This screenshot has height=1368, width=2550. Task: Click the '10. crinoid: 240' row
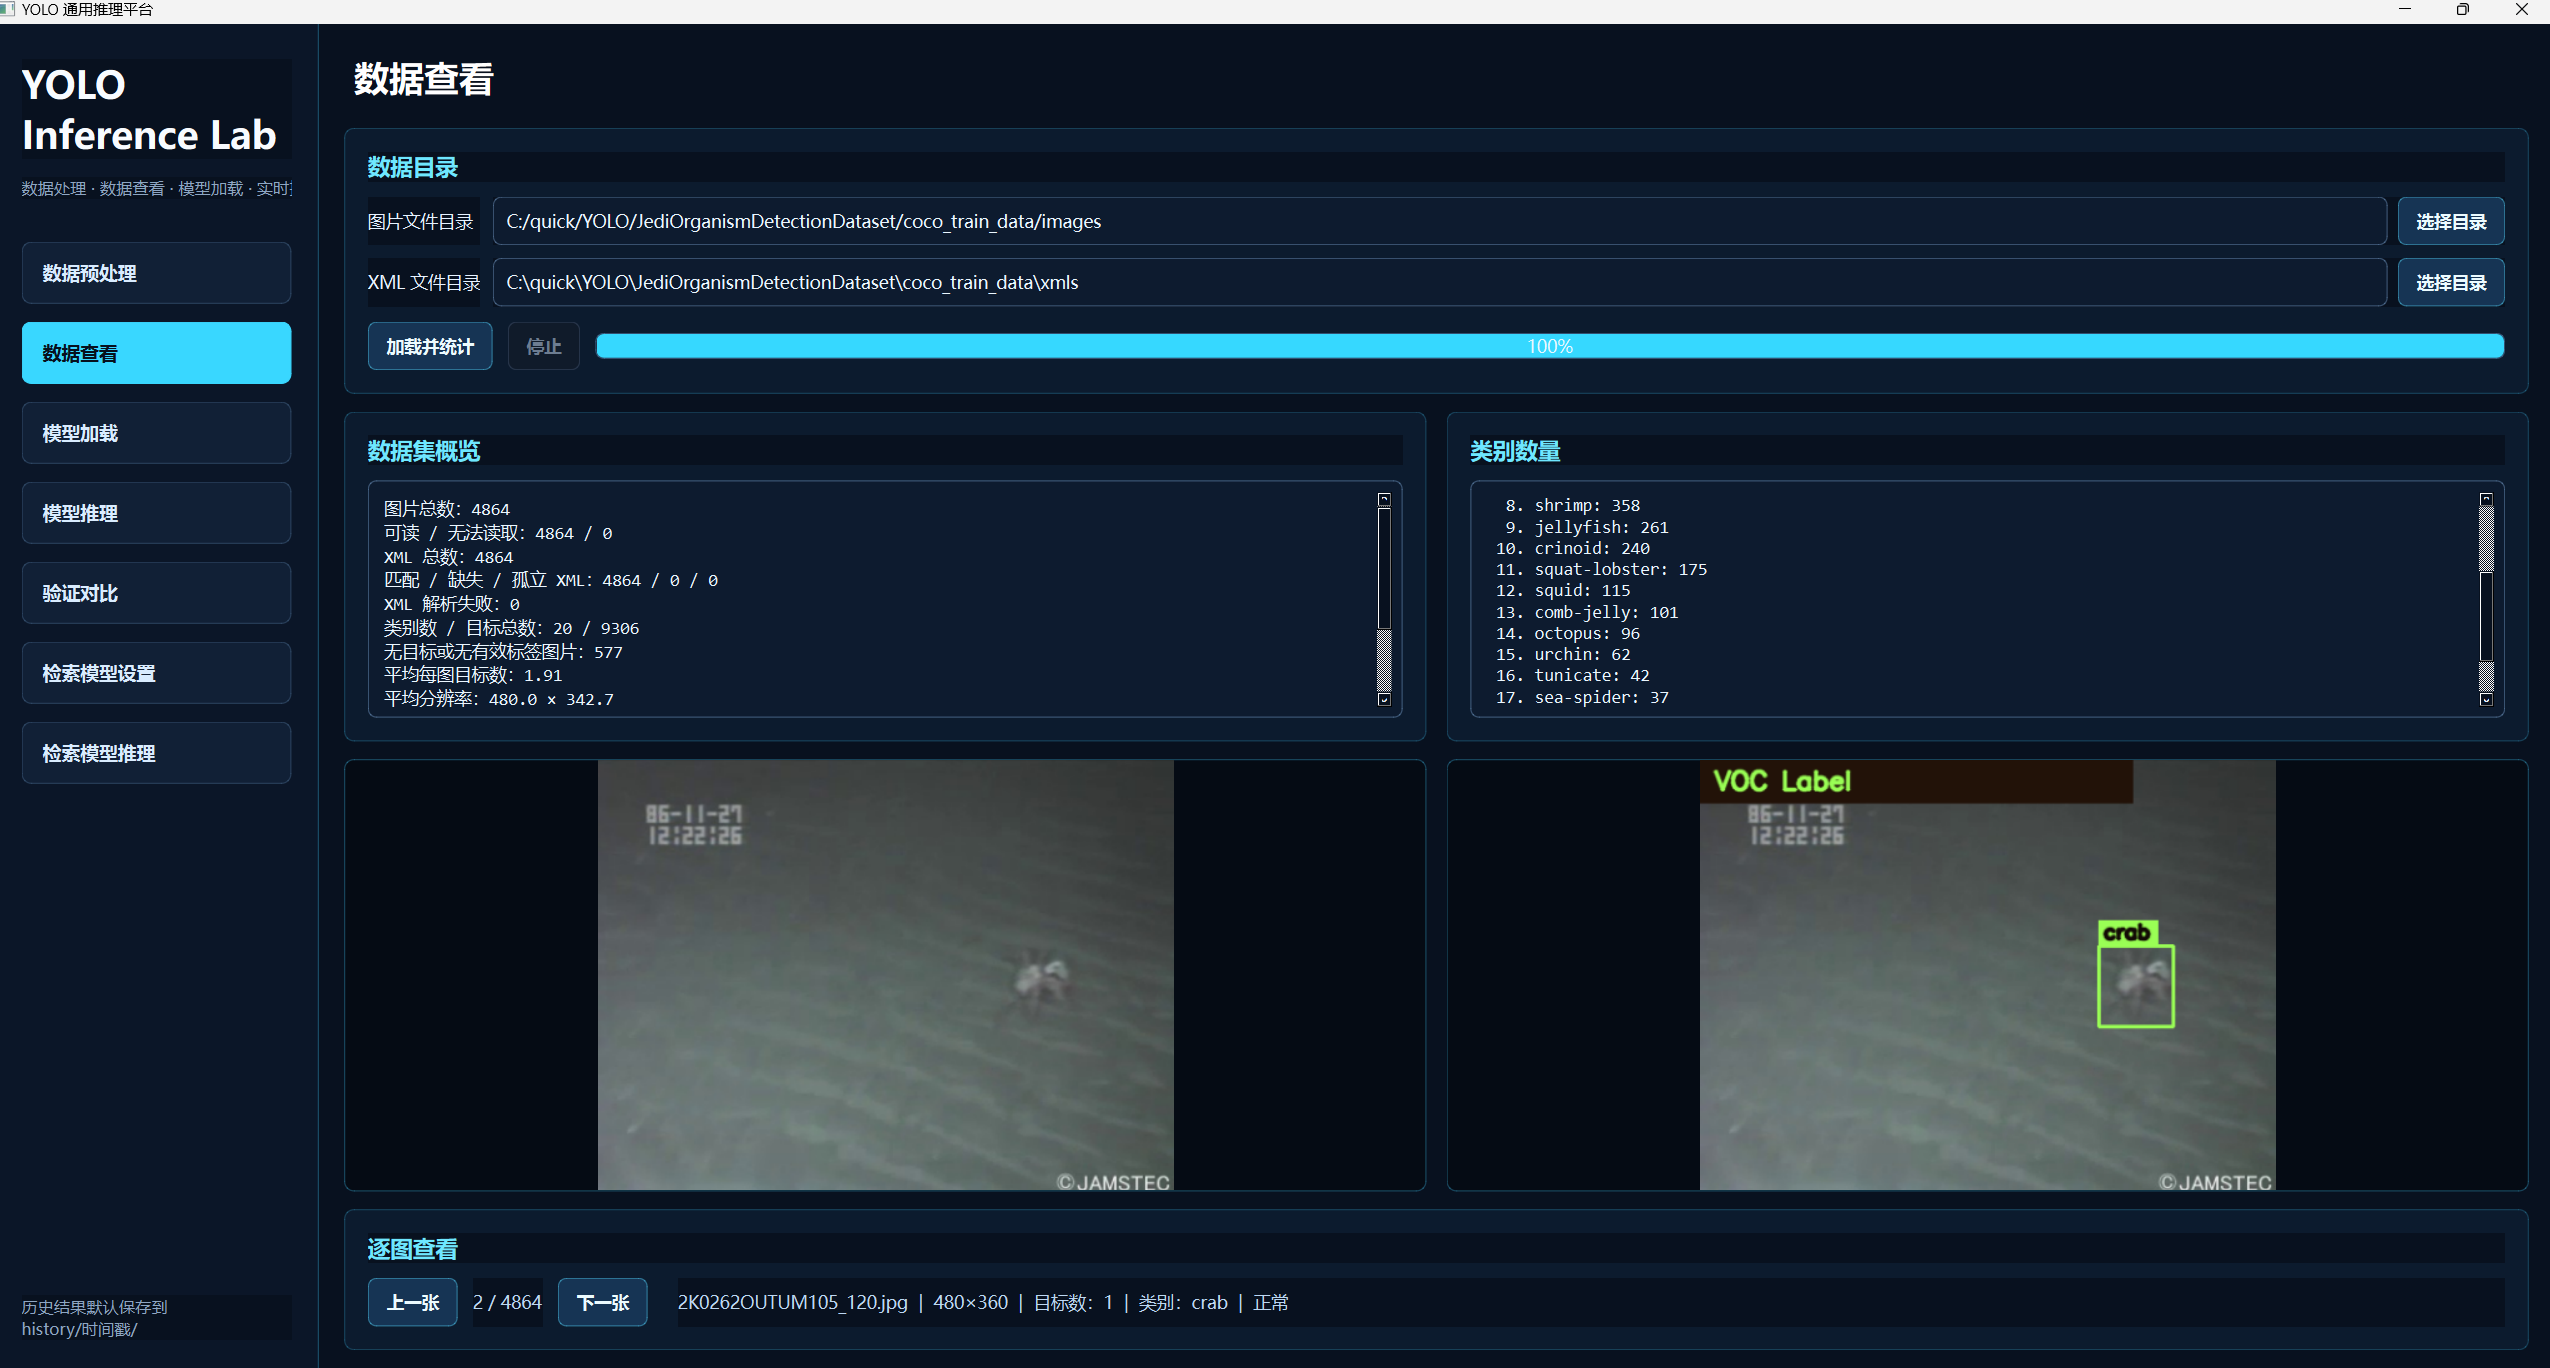(x=1572, y=548)
